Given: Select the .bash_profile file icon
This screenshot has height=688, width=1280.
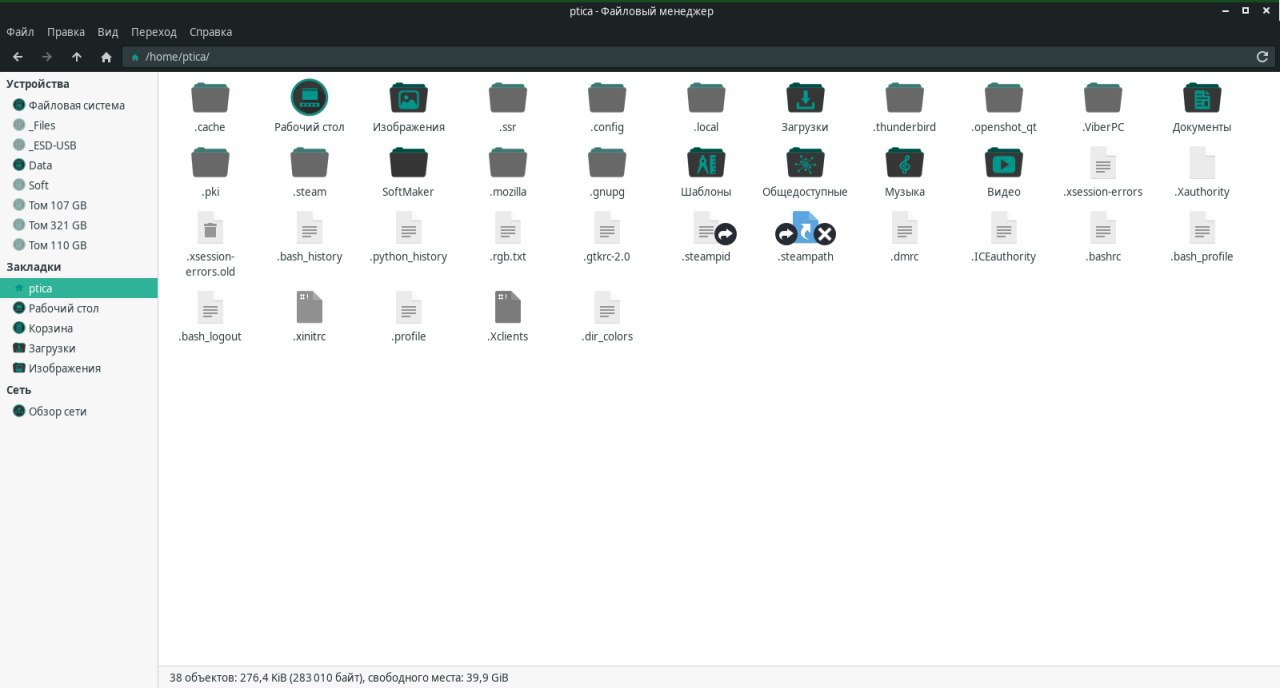Looking at the screenshot, I should [x=1202, y=227].
